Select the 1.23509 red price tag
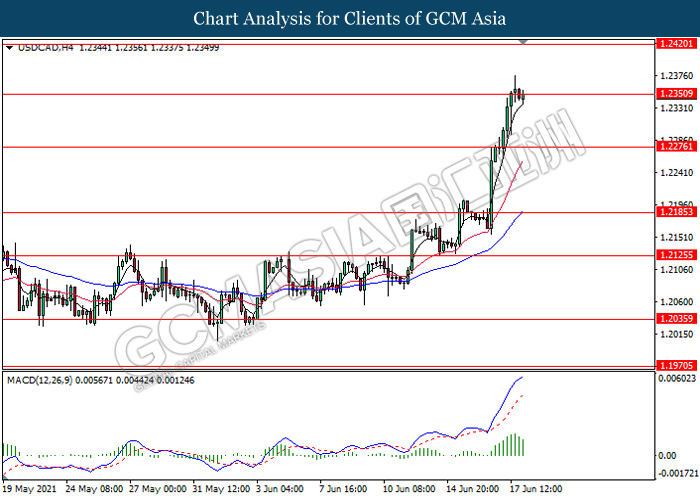Screen dimensions: 700x500 [x=672, y=94]
